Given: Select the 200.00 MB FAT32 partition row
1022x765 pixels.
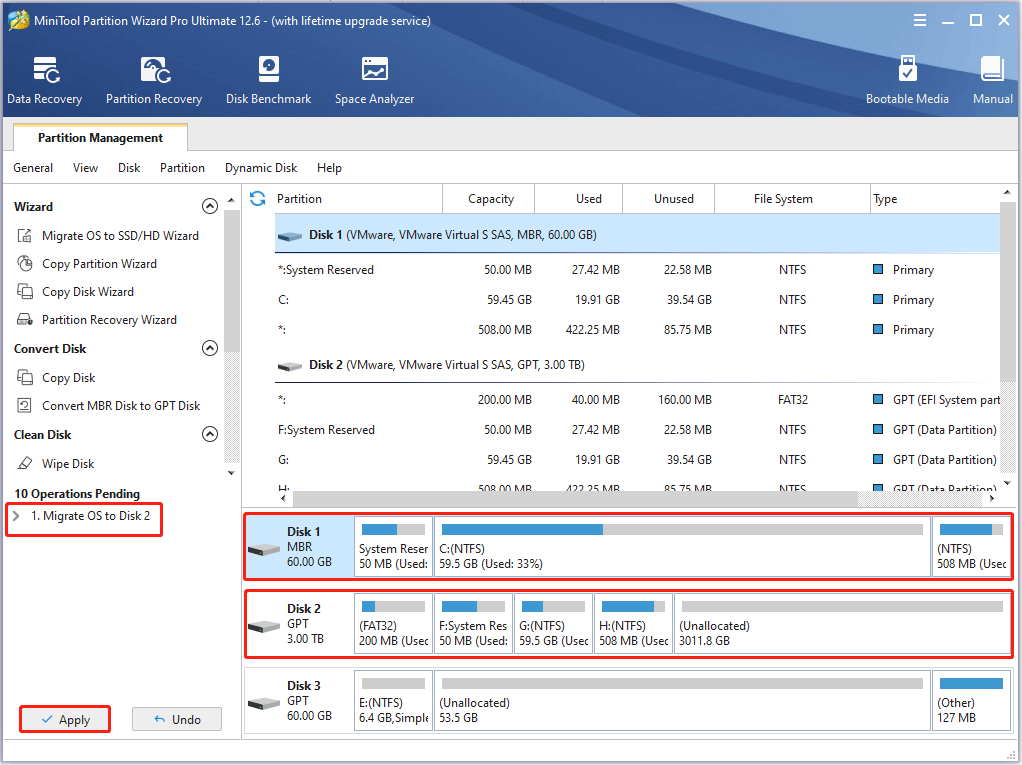Looking at the screenshot, I should (637, 400).
